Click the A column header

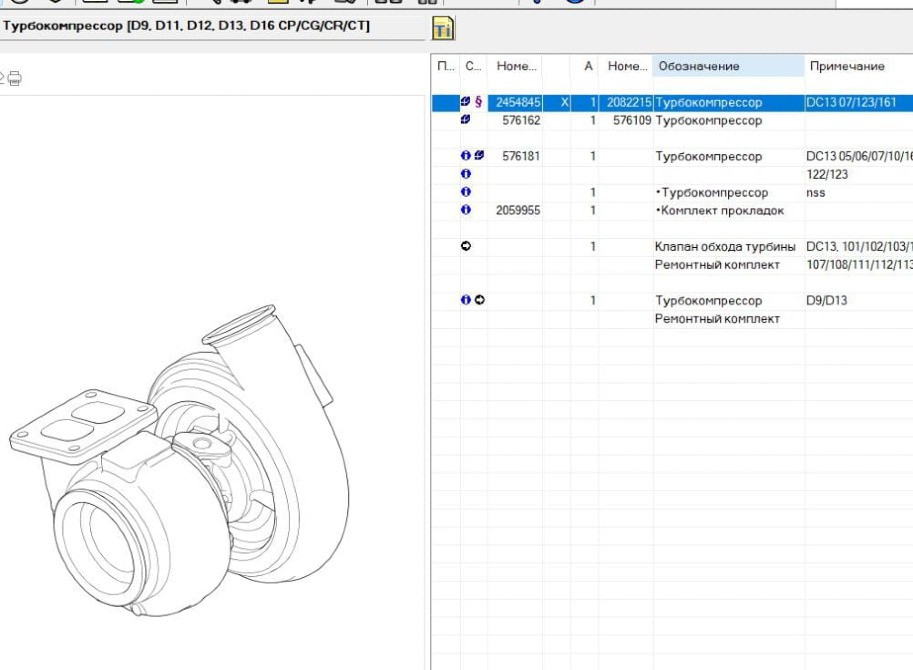tap(589, 66)
